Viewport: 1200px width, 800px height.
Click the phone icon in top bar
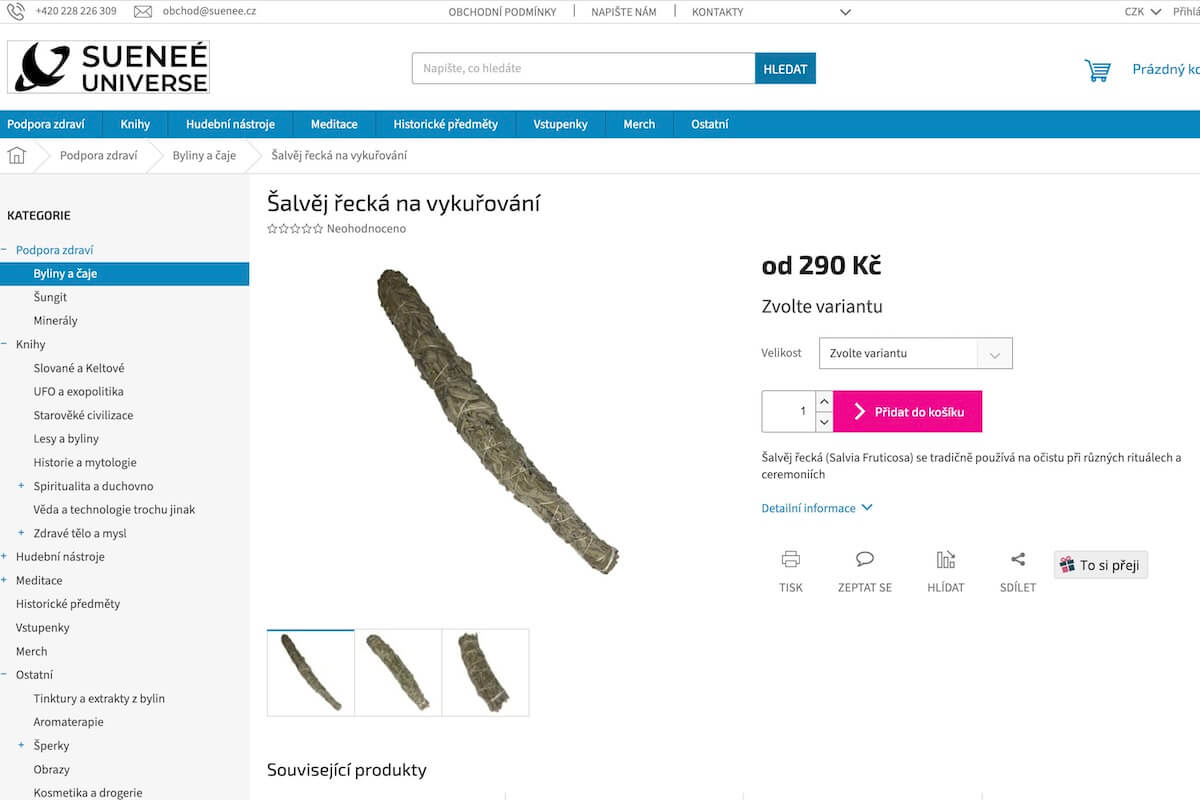[16, 12]
